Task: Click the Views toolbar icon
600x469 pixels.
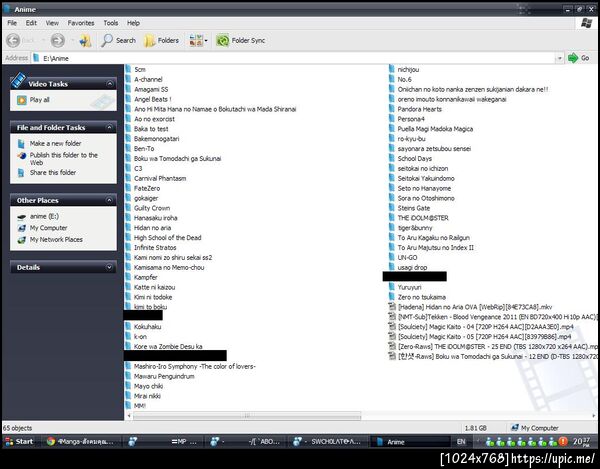Action: [x=196, y=40]
